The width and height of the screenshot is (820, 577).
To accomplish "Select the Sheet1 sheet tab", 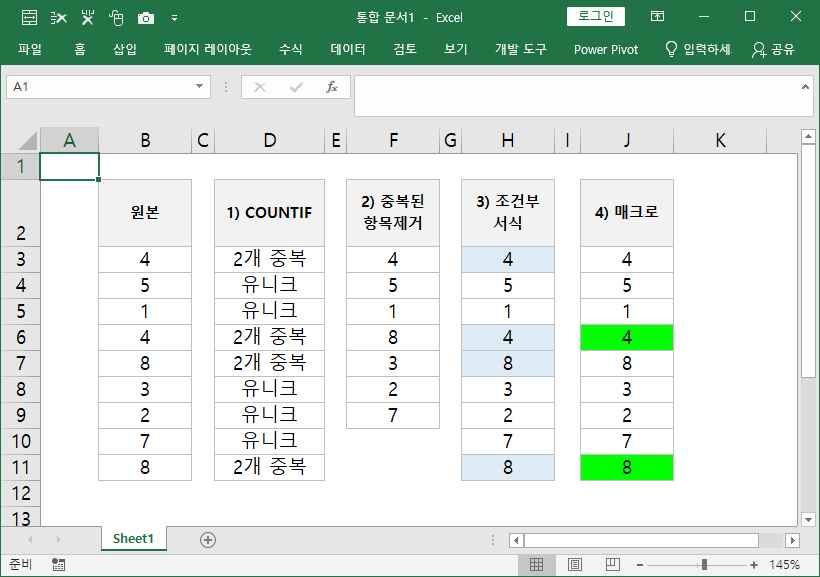I will (x=133, y=539).
